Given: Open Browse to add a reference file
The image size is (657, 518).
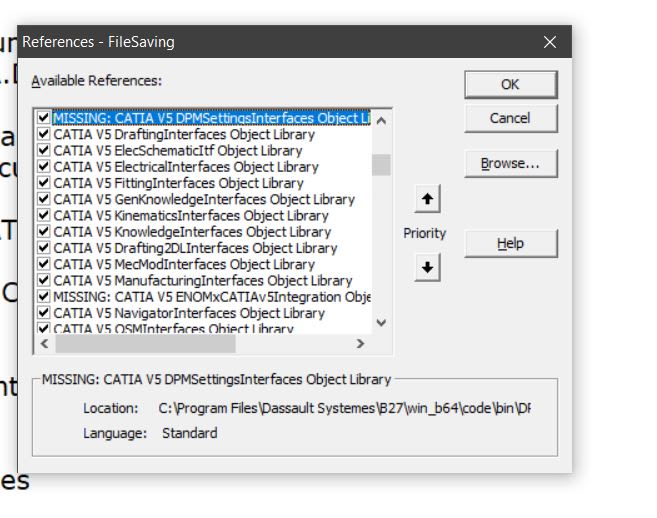Looking at the screenshot, I should click(x=511, y=163).
